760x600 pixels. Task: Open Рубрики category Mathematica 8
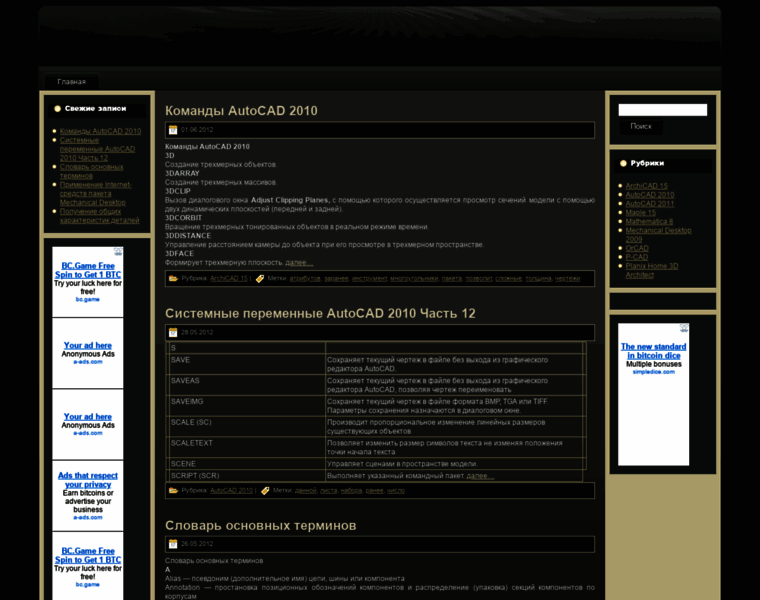[649, 221]
